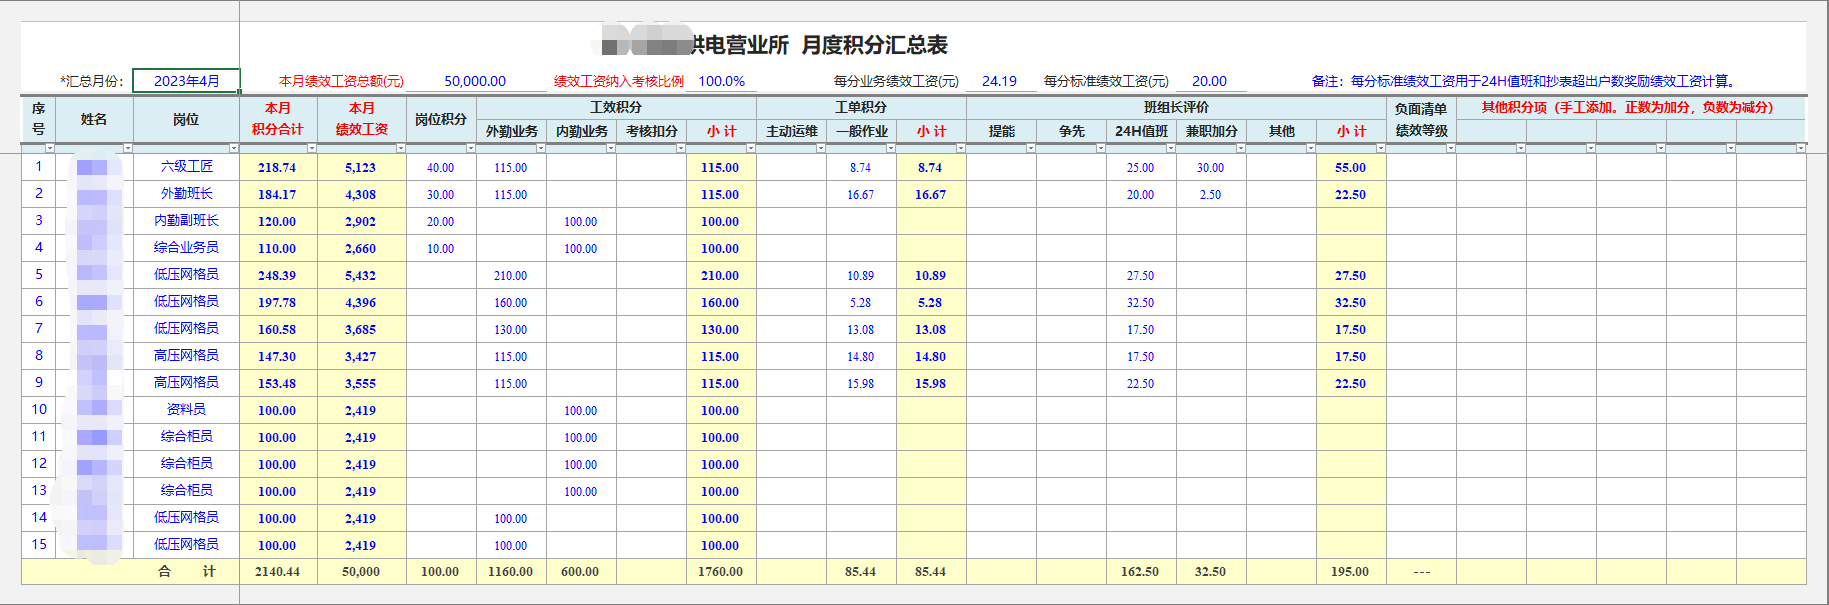Click the 班组长评价 group header

click(x=1175, y=107)
